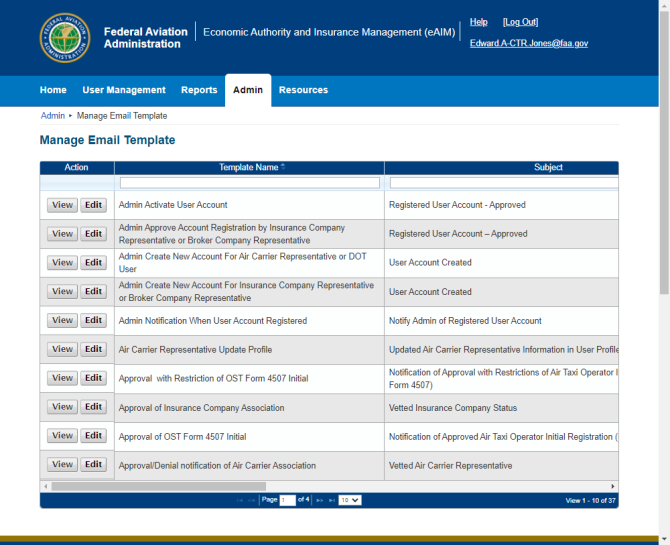Open the Home menu
The width and height of the screenshot is (670, 545).
(53, 90)
